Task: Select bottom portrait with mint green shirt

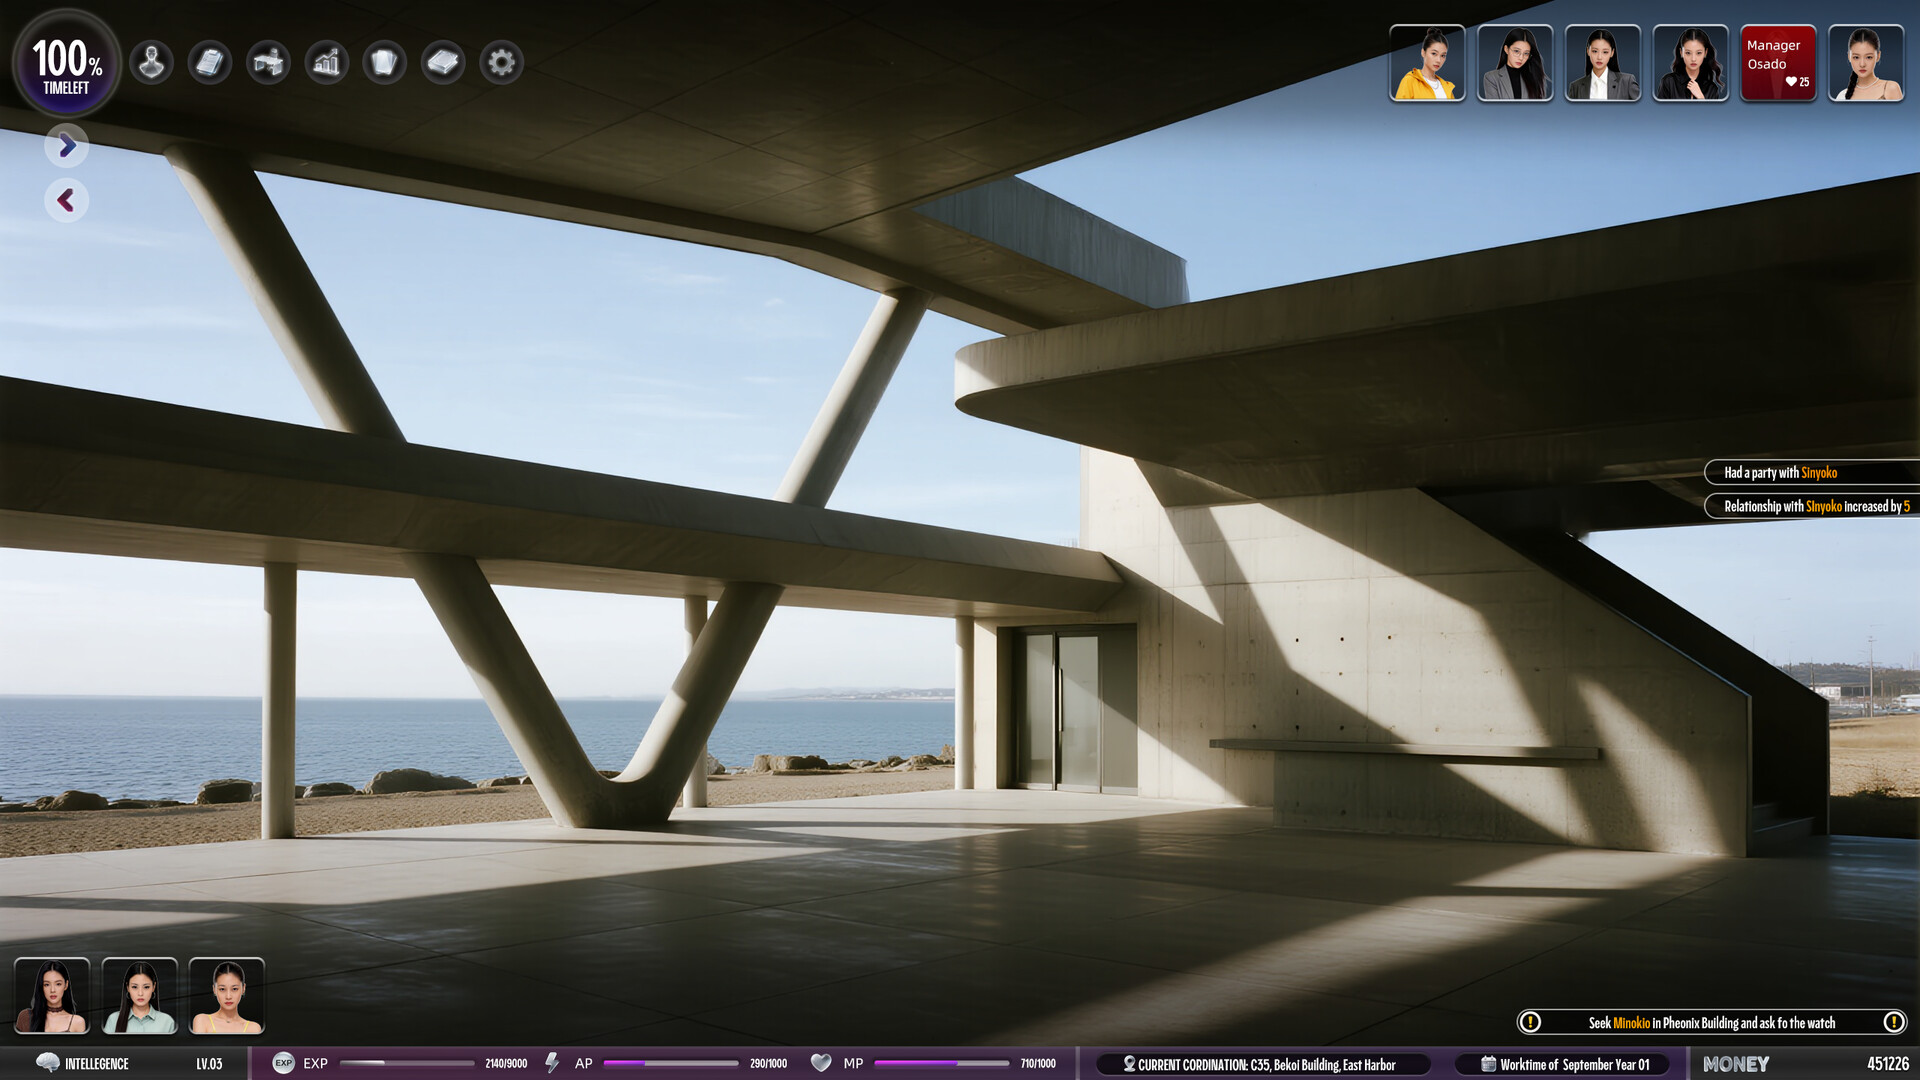Action: pyautogui.click(x=140, y=995)
